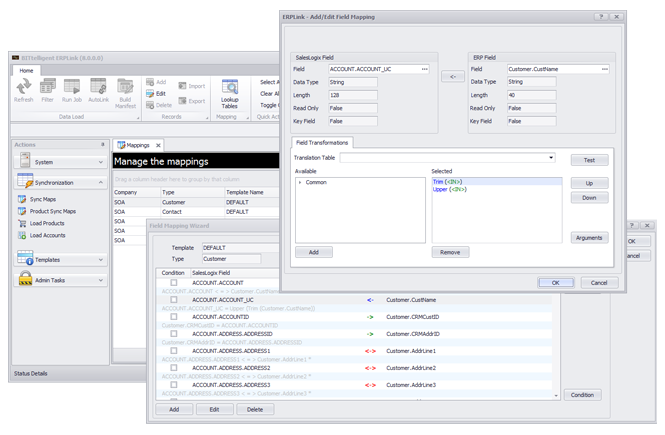This screenshot has width=665, height=435.
Task: Open Lookup Tables from the ribbon
Action: 229,94
